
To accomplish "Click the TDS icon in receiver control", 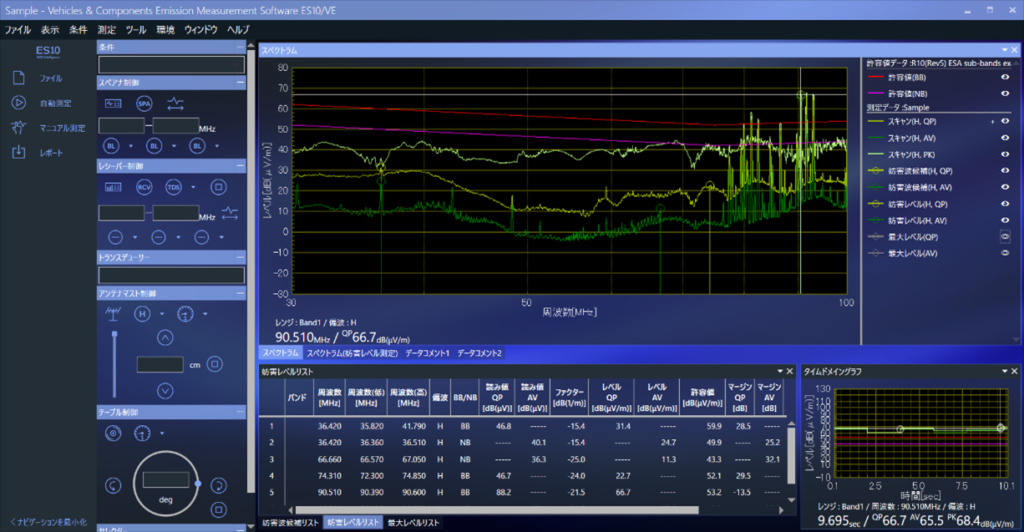I will [173, 186].
